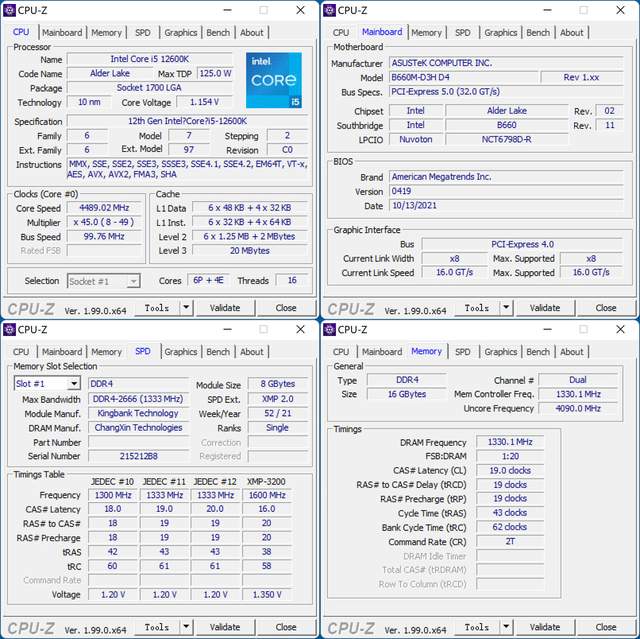Click the Core Voltage value 1.154 V
This screenshot has width=640, height=639.
[x=204, y=102]
